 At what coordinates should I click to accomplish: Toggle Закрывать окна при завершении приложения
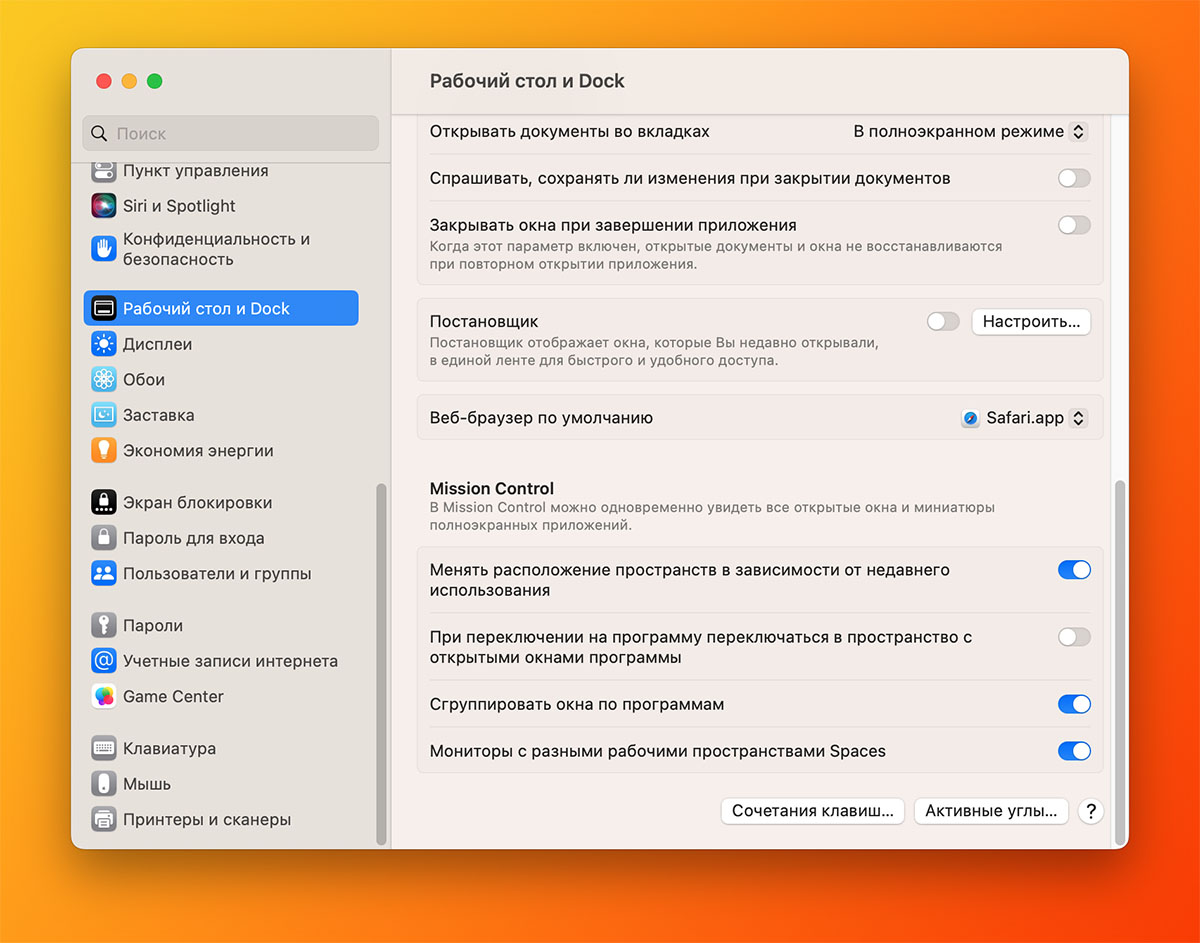[x=1074, y=225]
